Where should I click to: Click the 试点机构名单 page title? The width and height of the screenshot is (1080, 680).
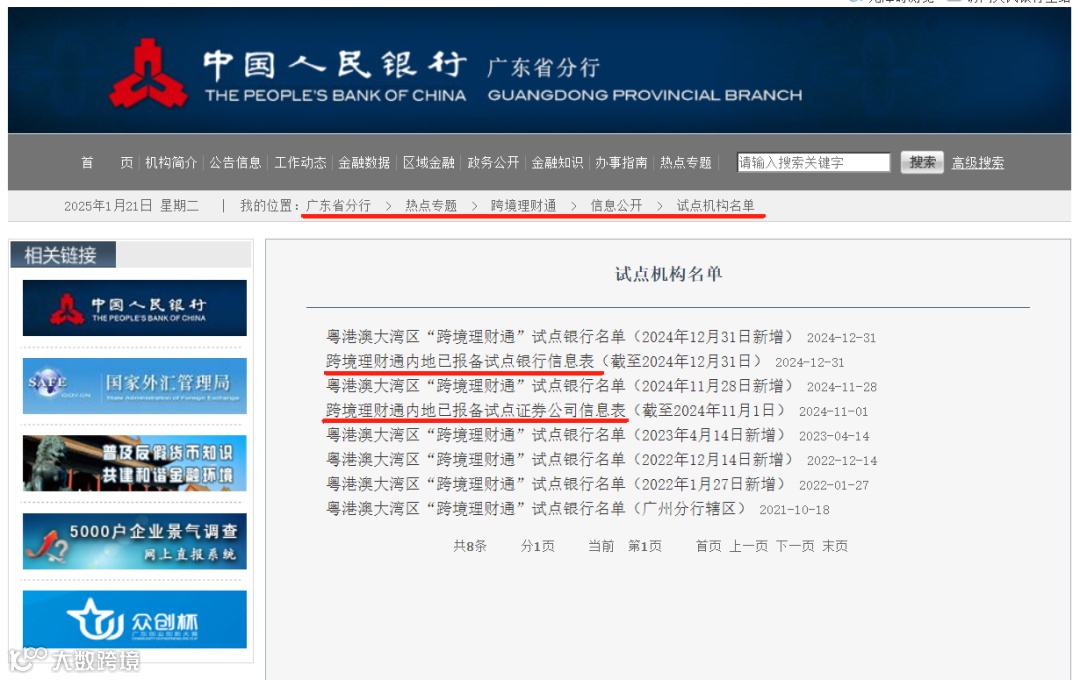click(x=668, y=274)
